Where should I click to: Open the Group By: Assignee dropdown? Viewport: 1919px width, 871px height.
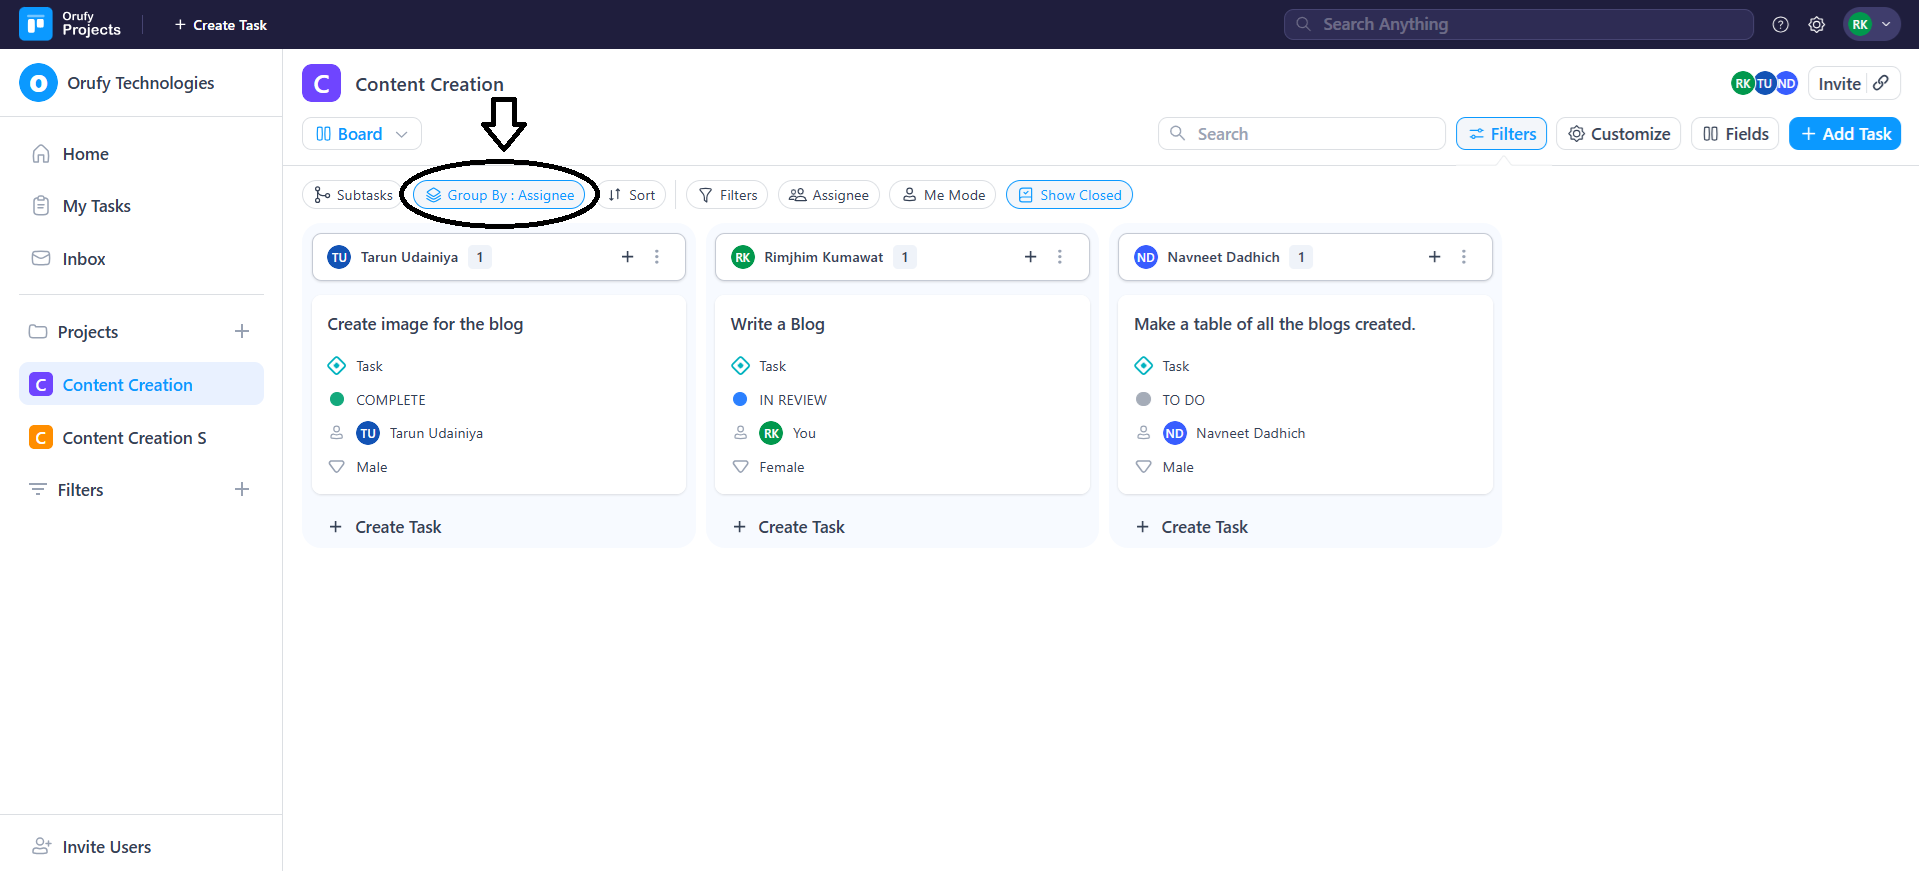pos(500,195)
